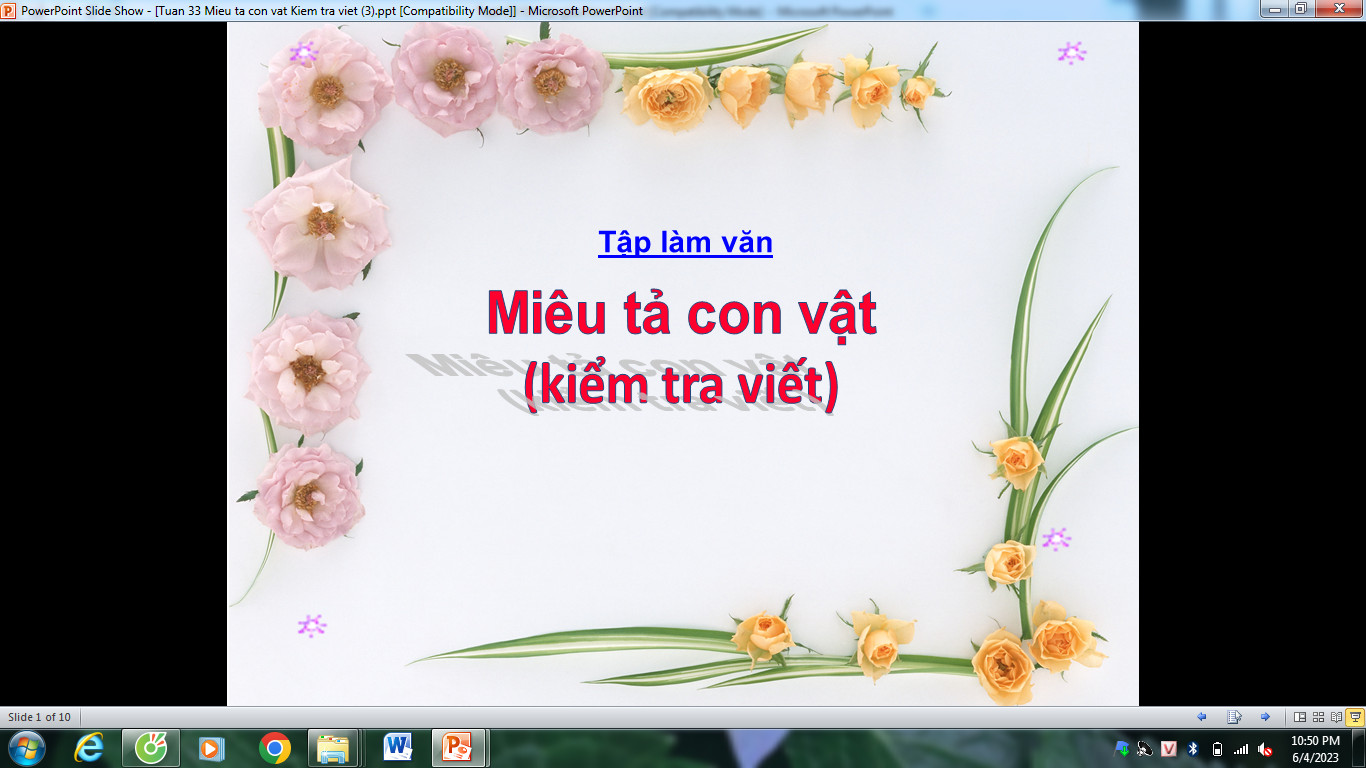Click the muted volume icon in tray
This screenshot has height=768, width=1366.
1265,749
